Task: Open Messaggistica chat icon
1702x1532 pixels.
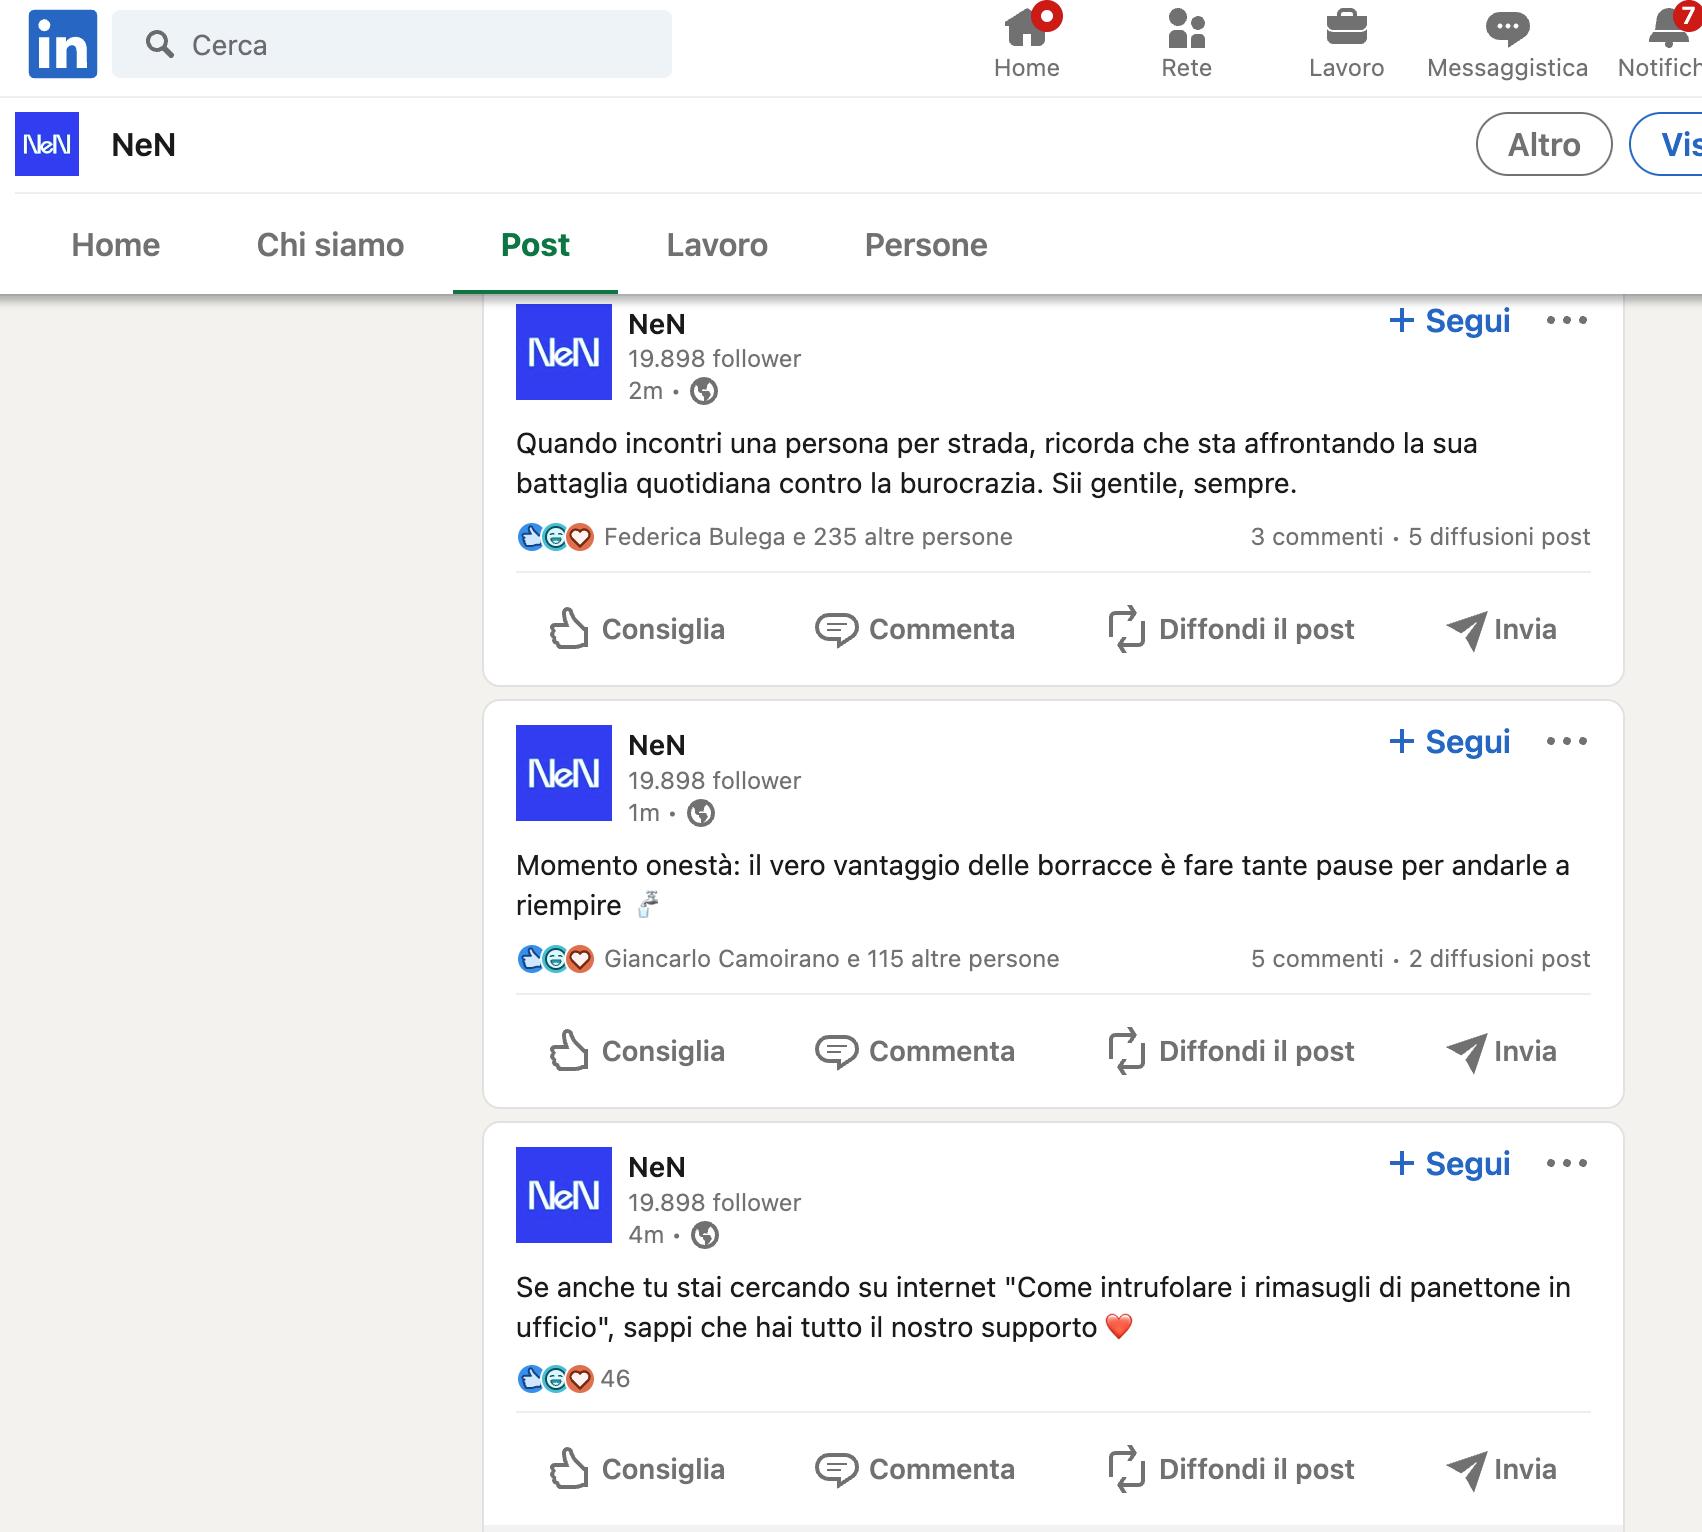Action: tap(1507, 43)
